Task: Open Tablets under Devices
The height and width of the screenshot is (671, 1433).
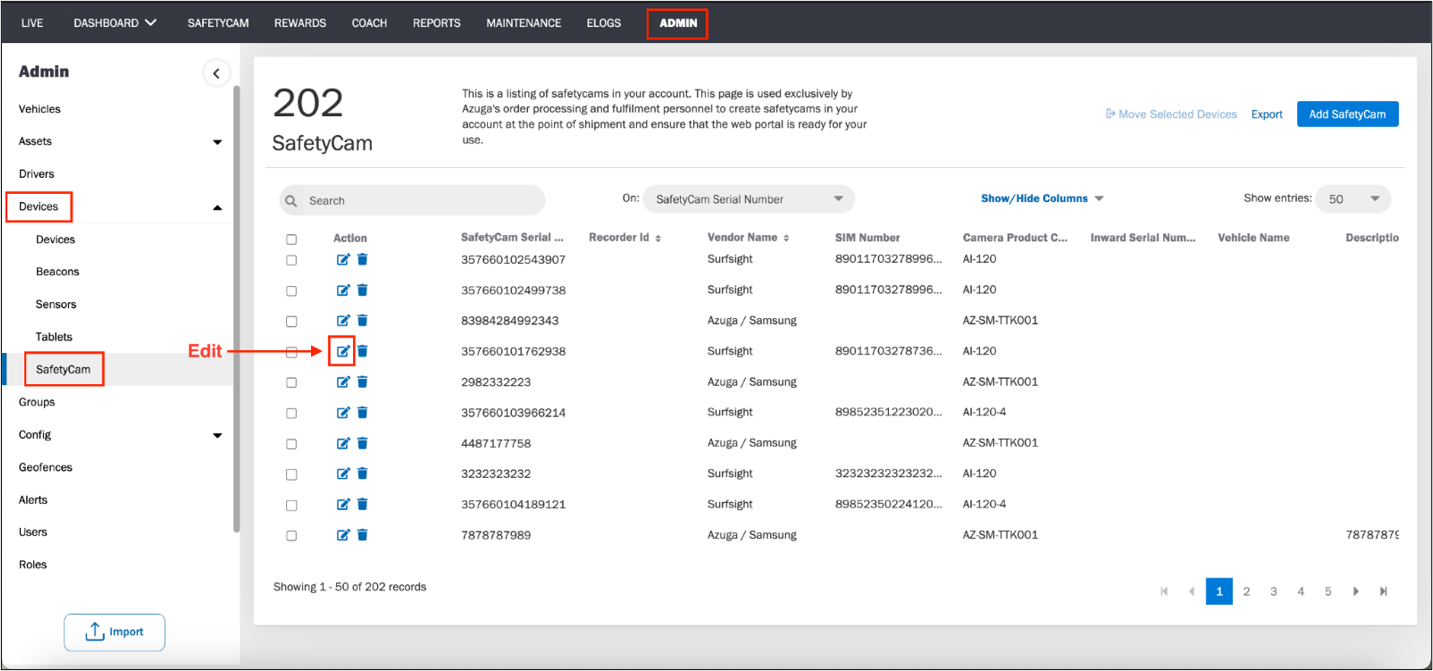Action: click(54, 337)
